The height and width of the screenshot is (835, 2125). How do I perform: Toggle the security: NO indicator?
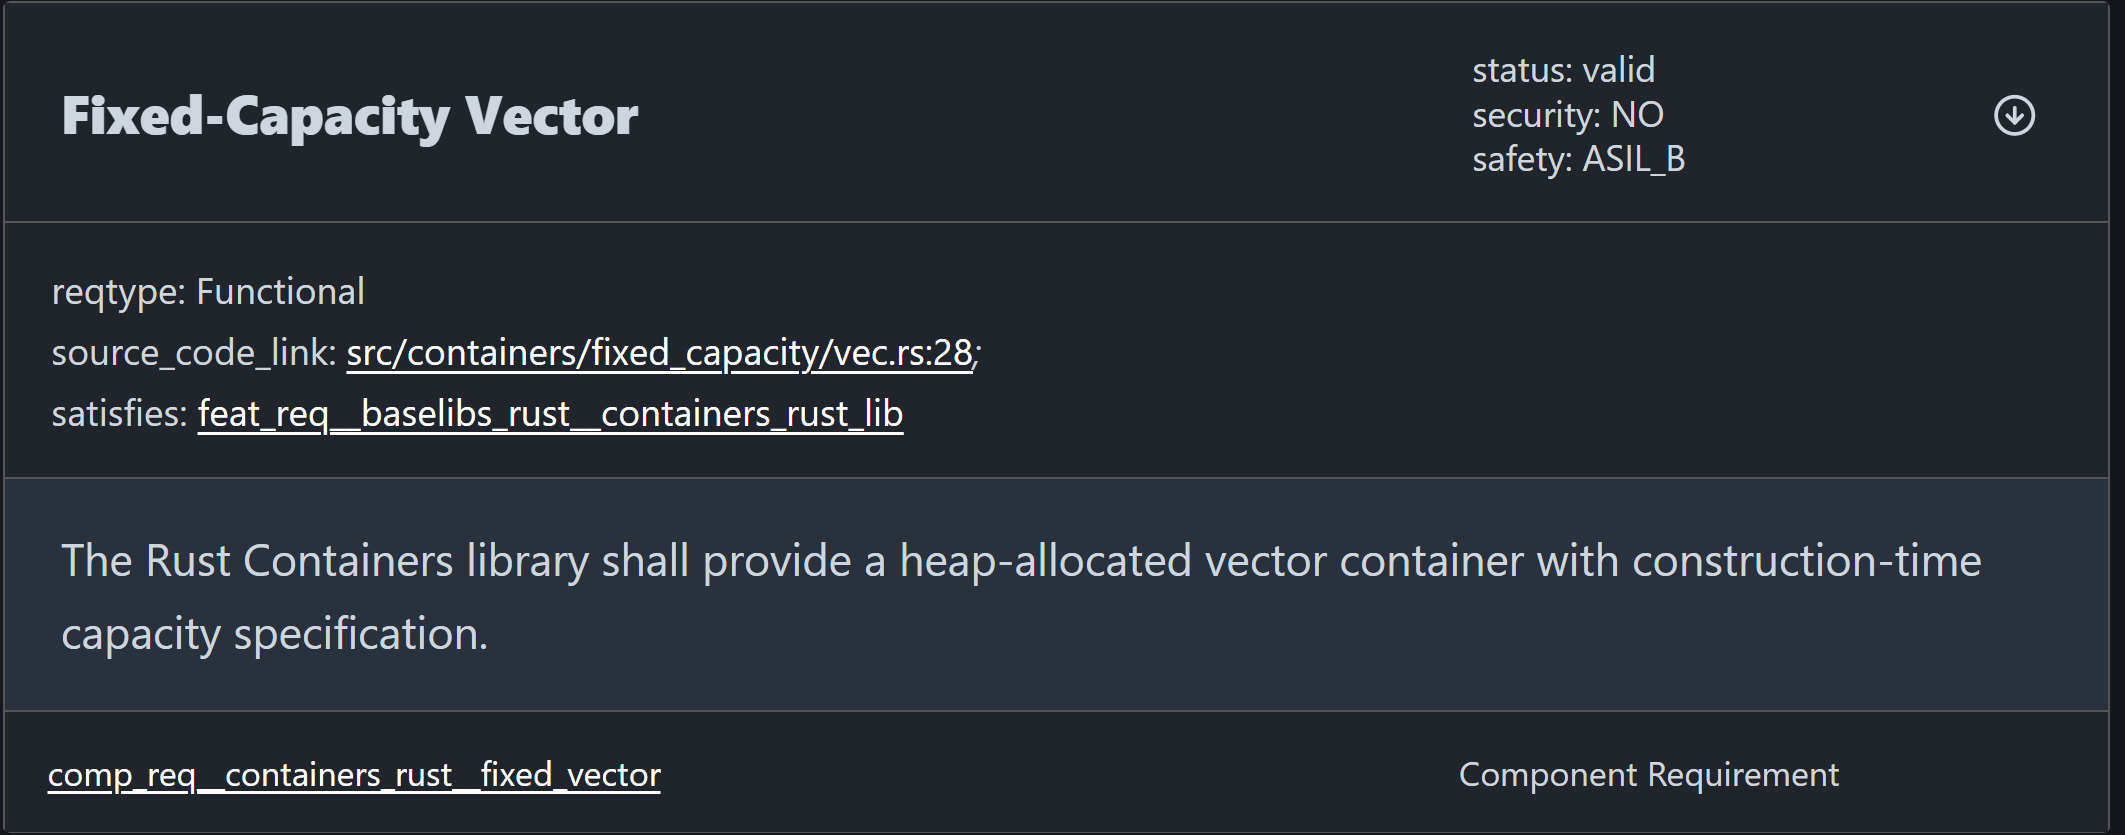(1568, 114)
